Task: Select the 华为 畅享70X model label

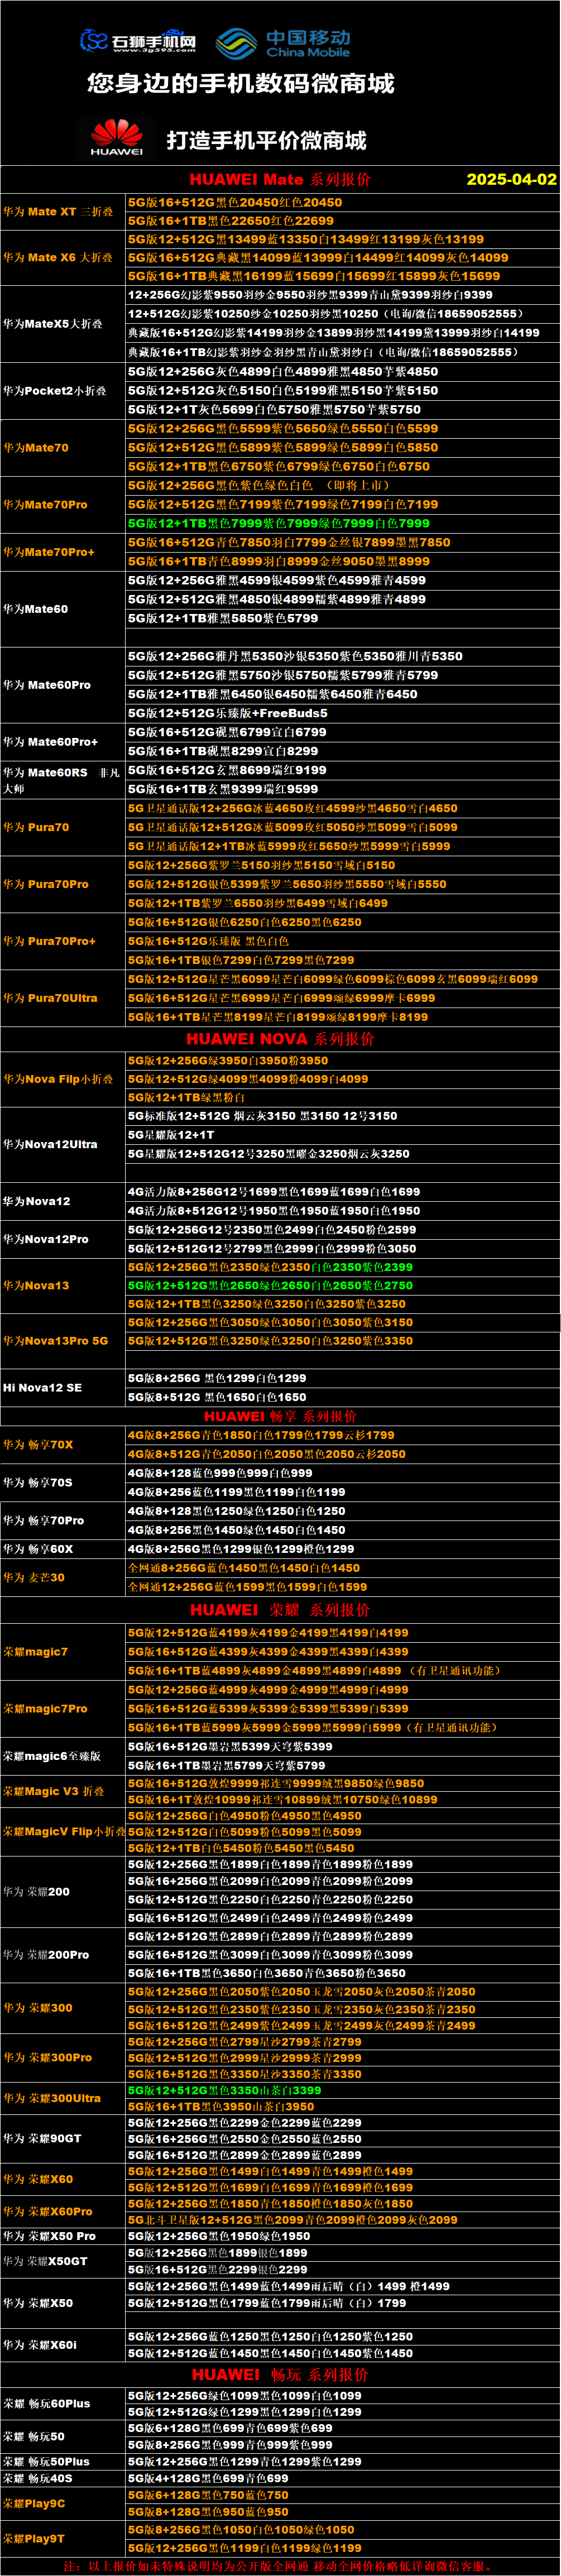Action: 38,1445
